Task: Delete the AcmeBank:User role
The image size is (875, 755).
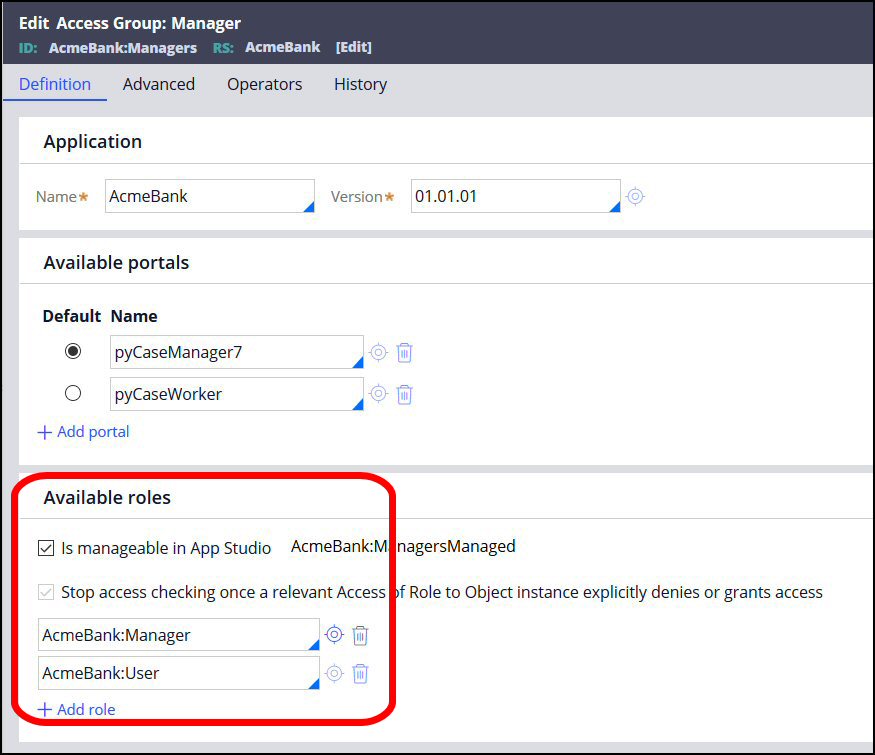Action: point(360,673)
